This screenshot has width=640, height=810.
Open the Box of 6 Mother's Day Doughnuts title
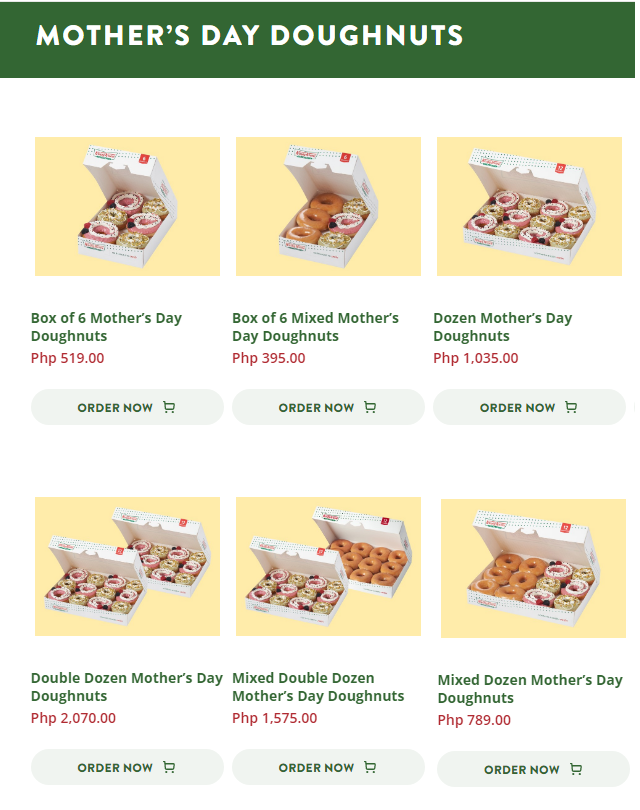pyautogui.click(x=106, y=327)
